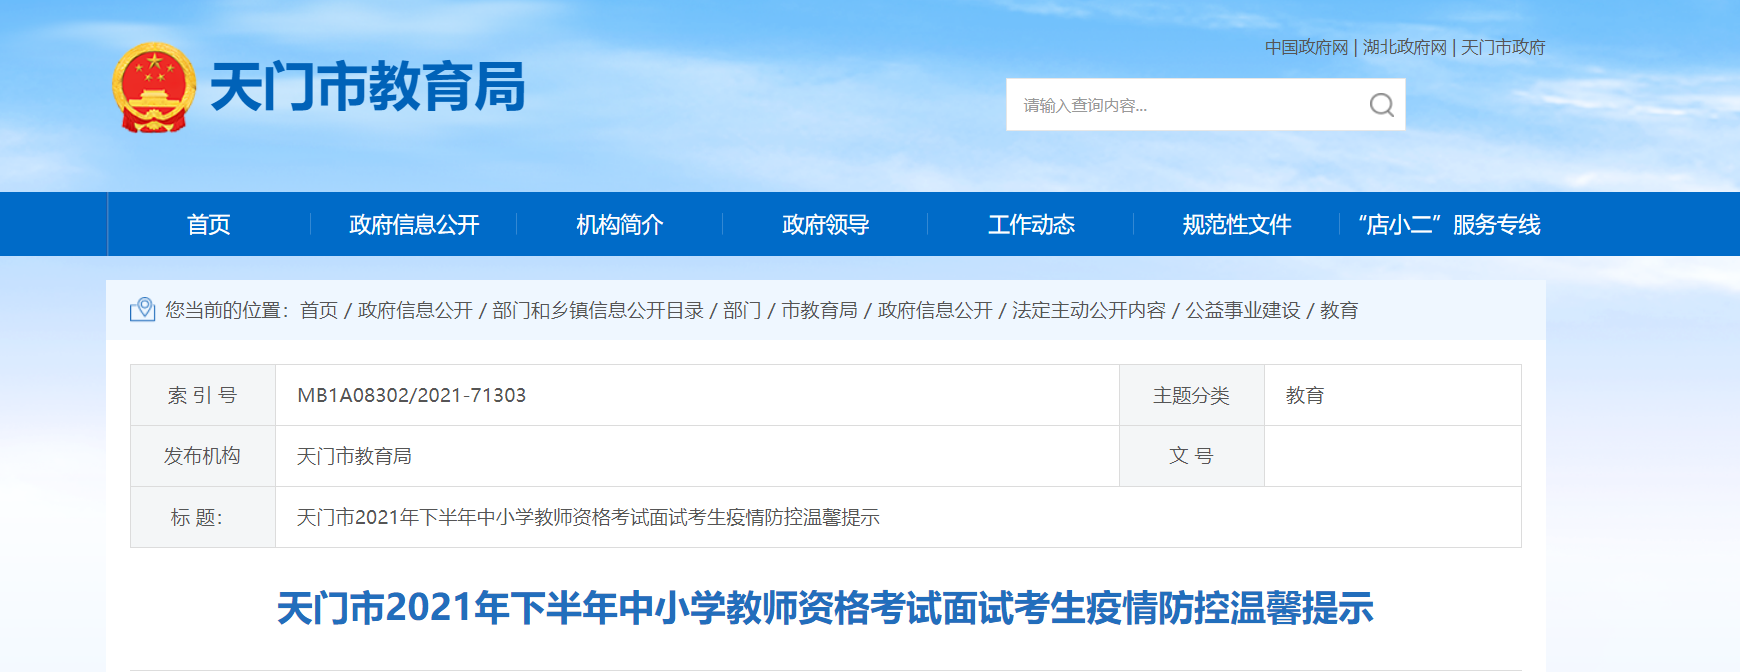The image size is (1740, 672).
Task: Click the 教育 value in 主题分类 row
Action: tap(1305, 395)
